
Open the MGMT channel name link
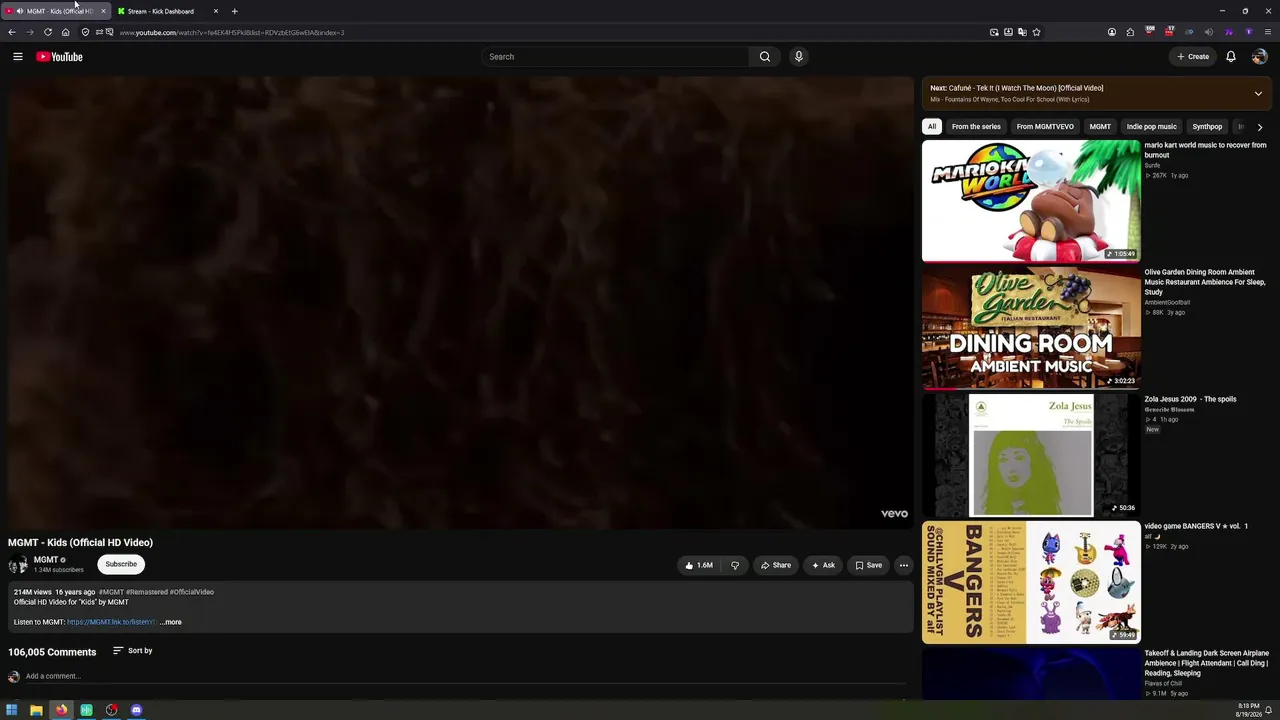click(46, 560)
